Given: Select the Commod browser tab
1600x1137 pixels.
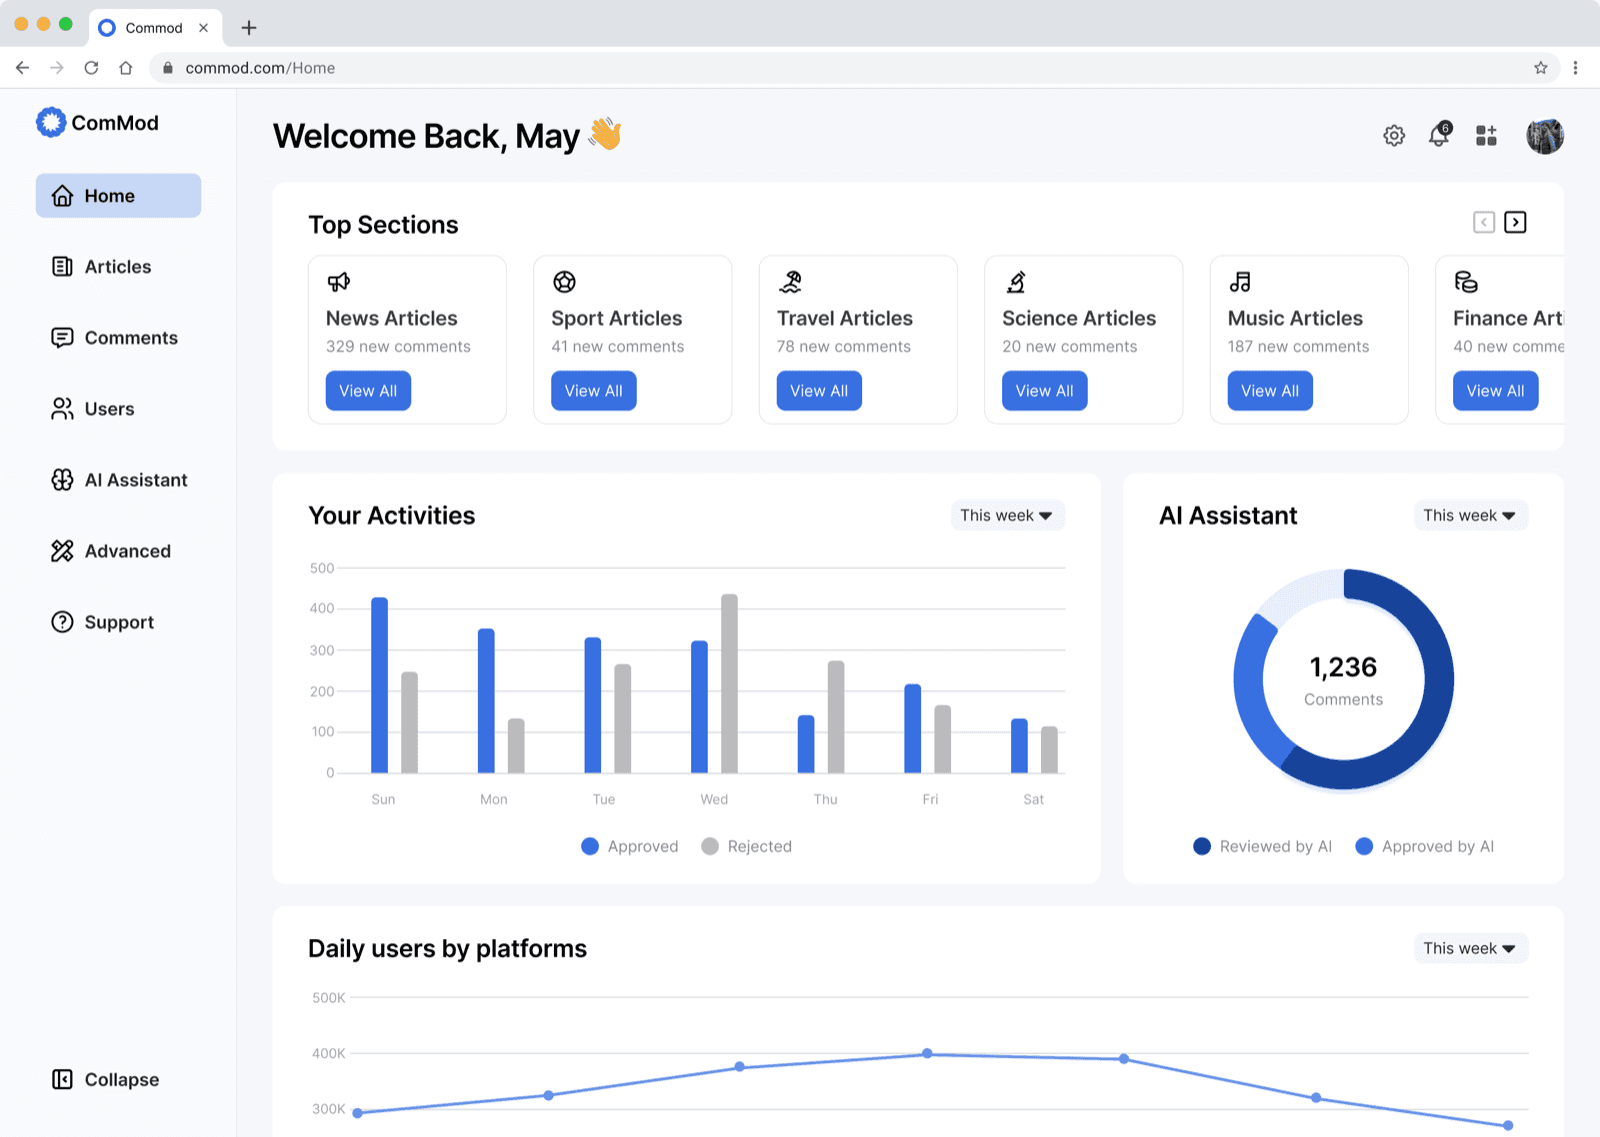Looking at the screenshot, I should pyautogui.click(x=153, y=28).
